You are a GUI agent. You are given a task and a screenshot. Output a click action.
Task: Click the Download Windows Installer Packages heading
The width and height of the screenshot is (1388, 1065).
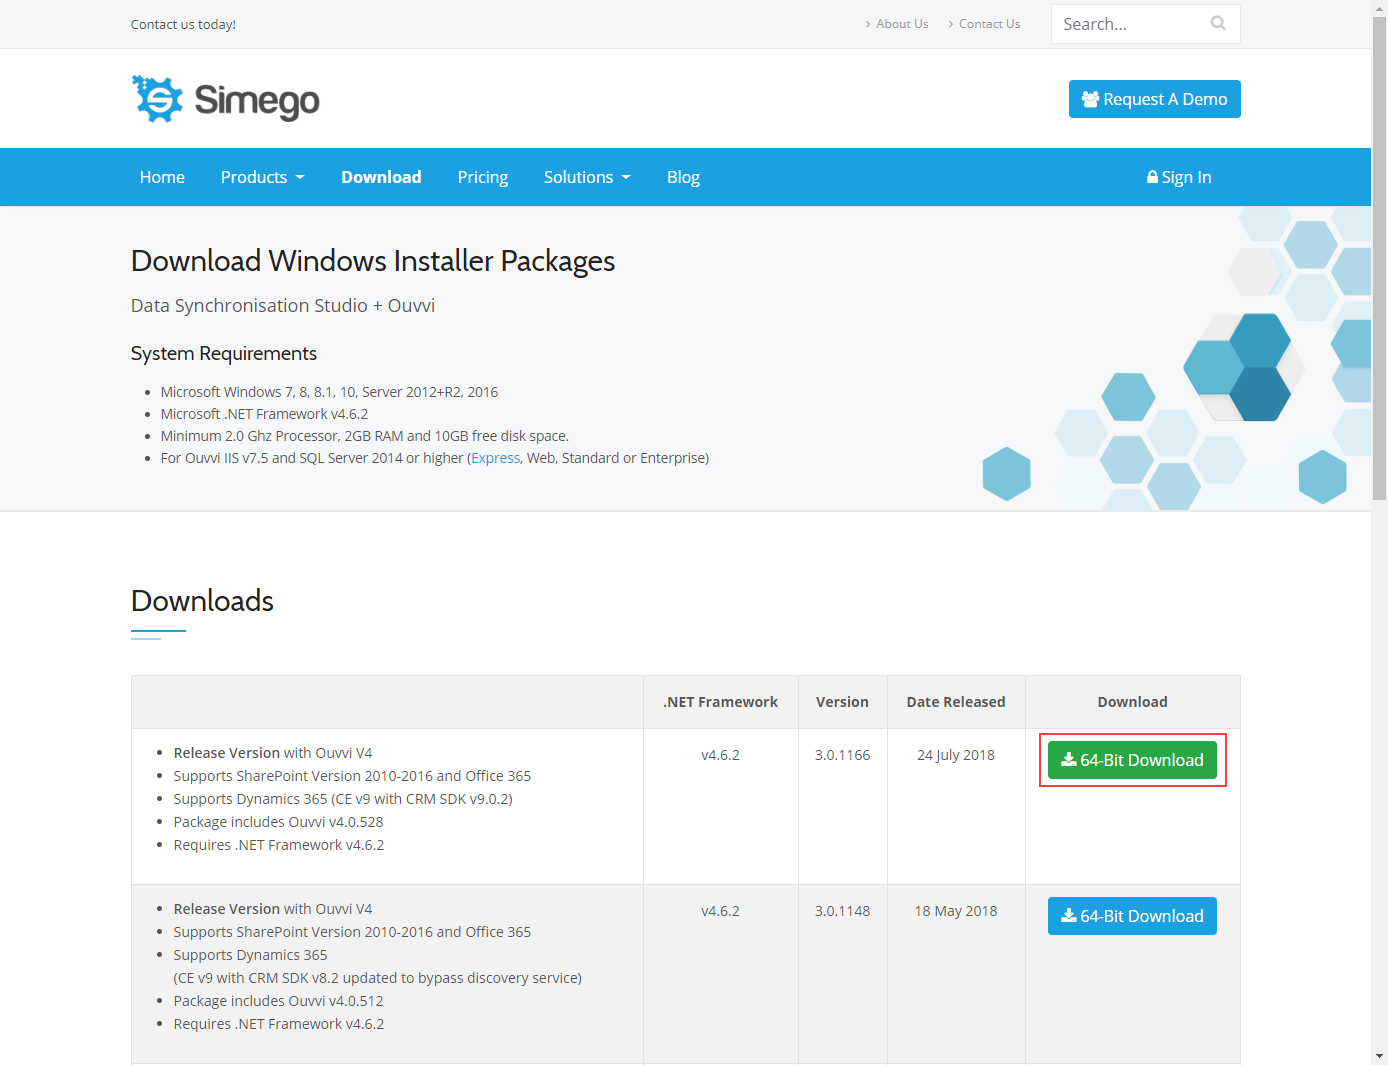coord(373,261)
